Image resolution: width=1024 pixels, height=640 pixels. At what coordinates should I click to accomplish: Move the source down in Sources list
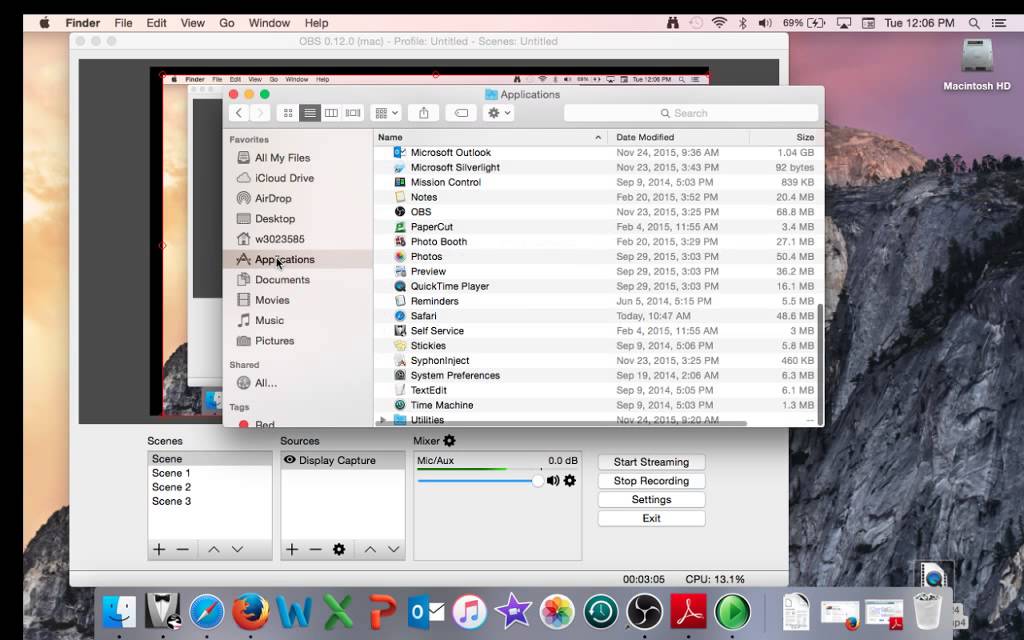click(x=393, y=549)
